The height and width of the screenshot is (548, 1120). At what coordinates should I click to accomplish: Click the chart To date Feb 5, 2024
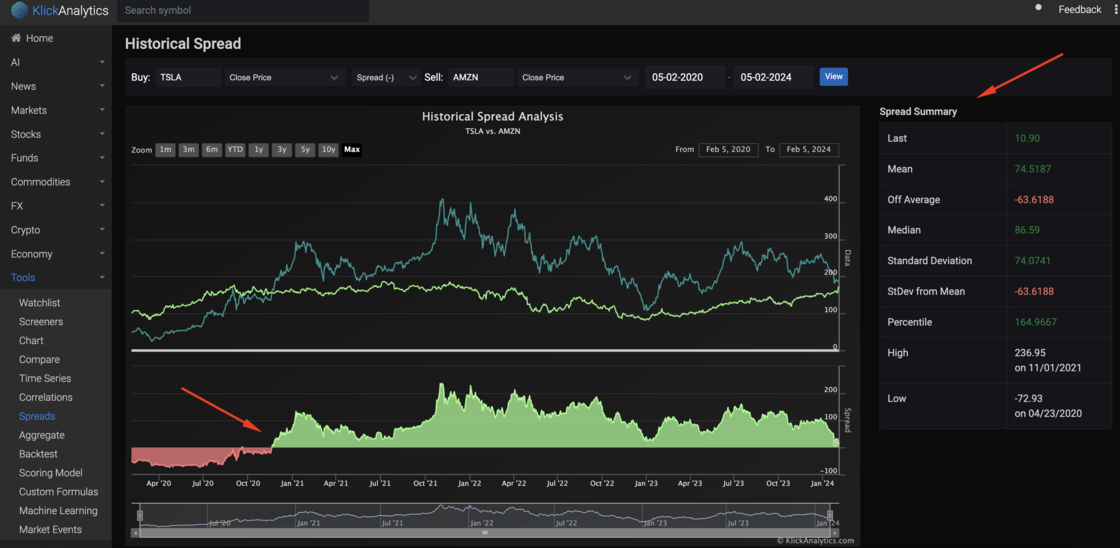[x=809, y=150]
